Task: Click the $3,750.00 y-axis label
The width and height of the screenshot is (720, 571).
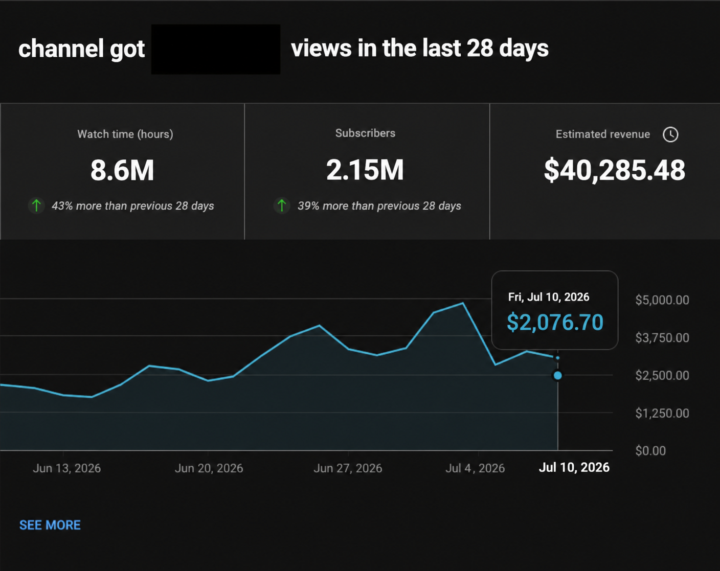Action: (662, 338)
